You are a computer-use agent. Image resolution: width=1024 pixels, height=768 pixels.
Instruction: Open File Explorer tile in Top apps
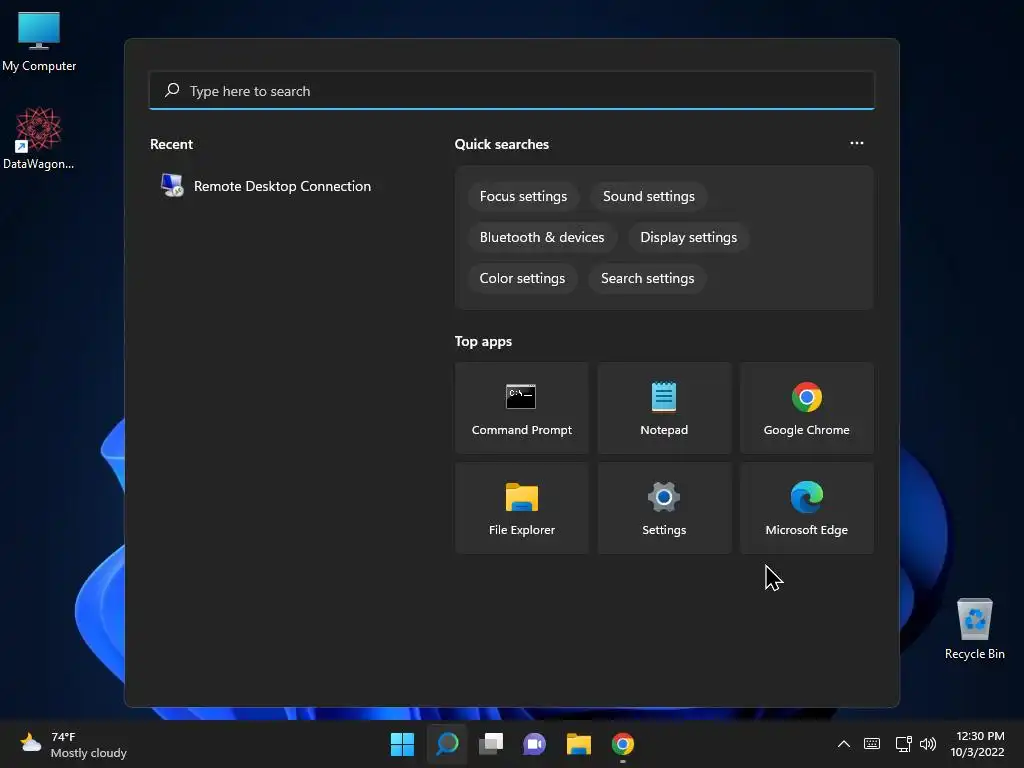521,508
